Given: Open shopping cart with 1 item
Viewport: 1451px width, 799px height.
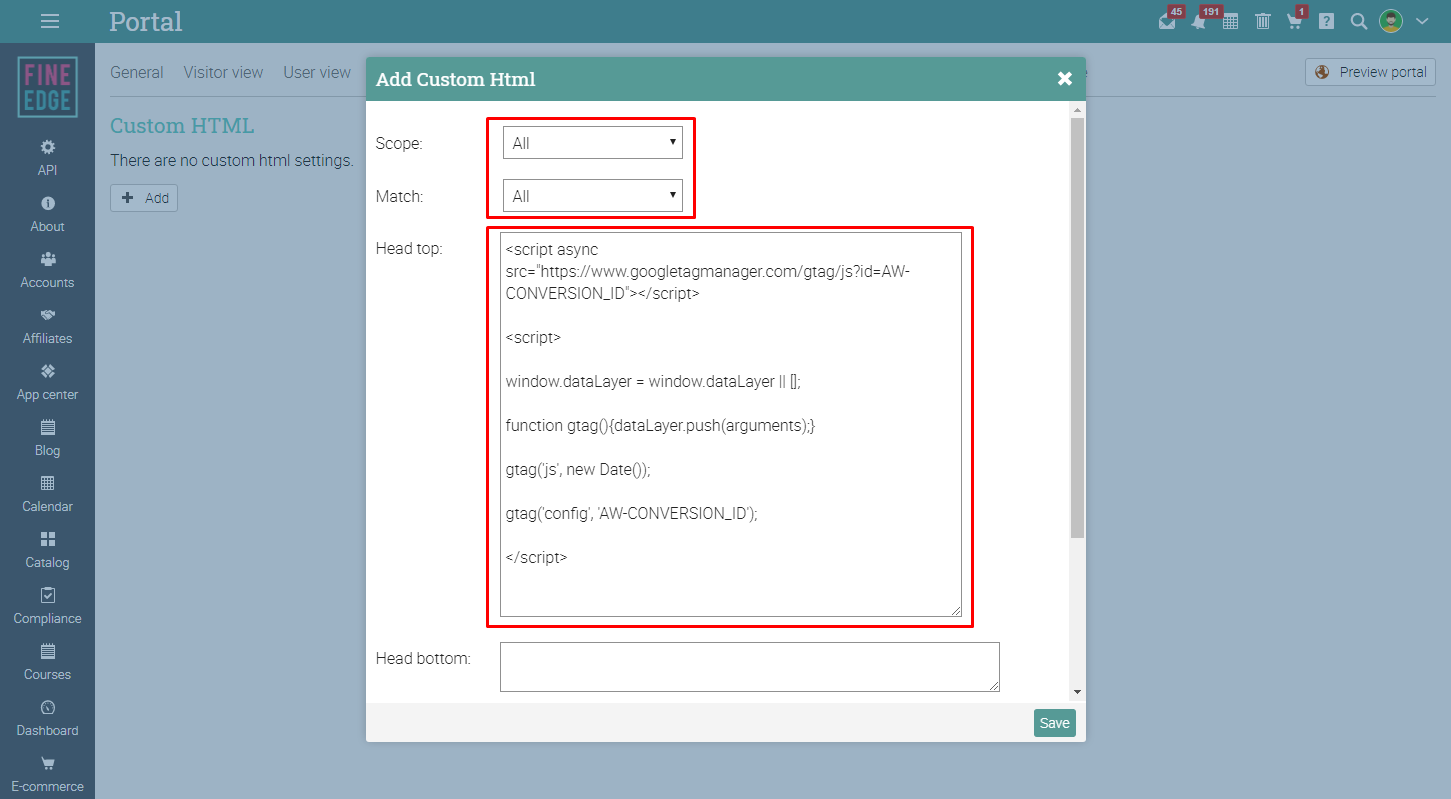Looking at the screenshot, I should click(1295, 21).
